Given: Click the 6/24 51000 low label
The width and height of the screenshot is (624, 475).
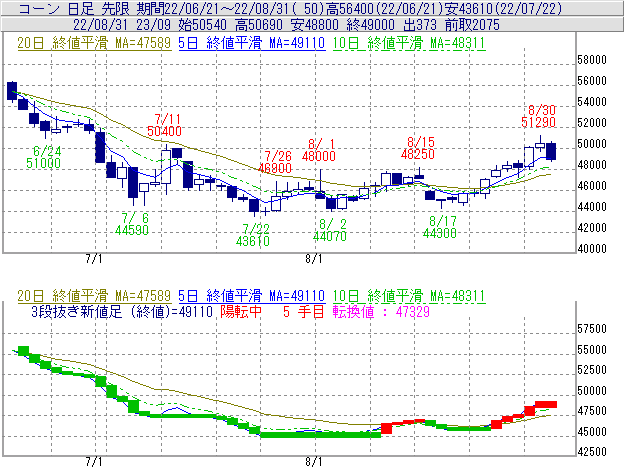Looking at the screenshot, I should tap(44, 157).
